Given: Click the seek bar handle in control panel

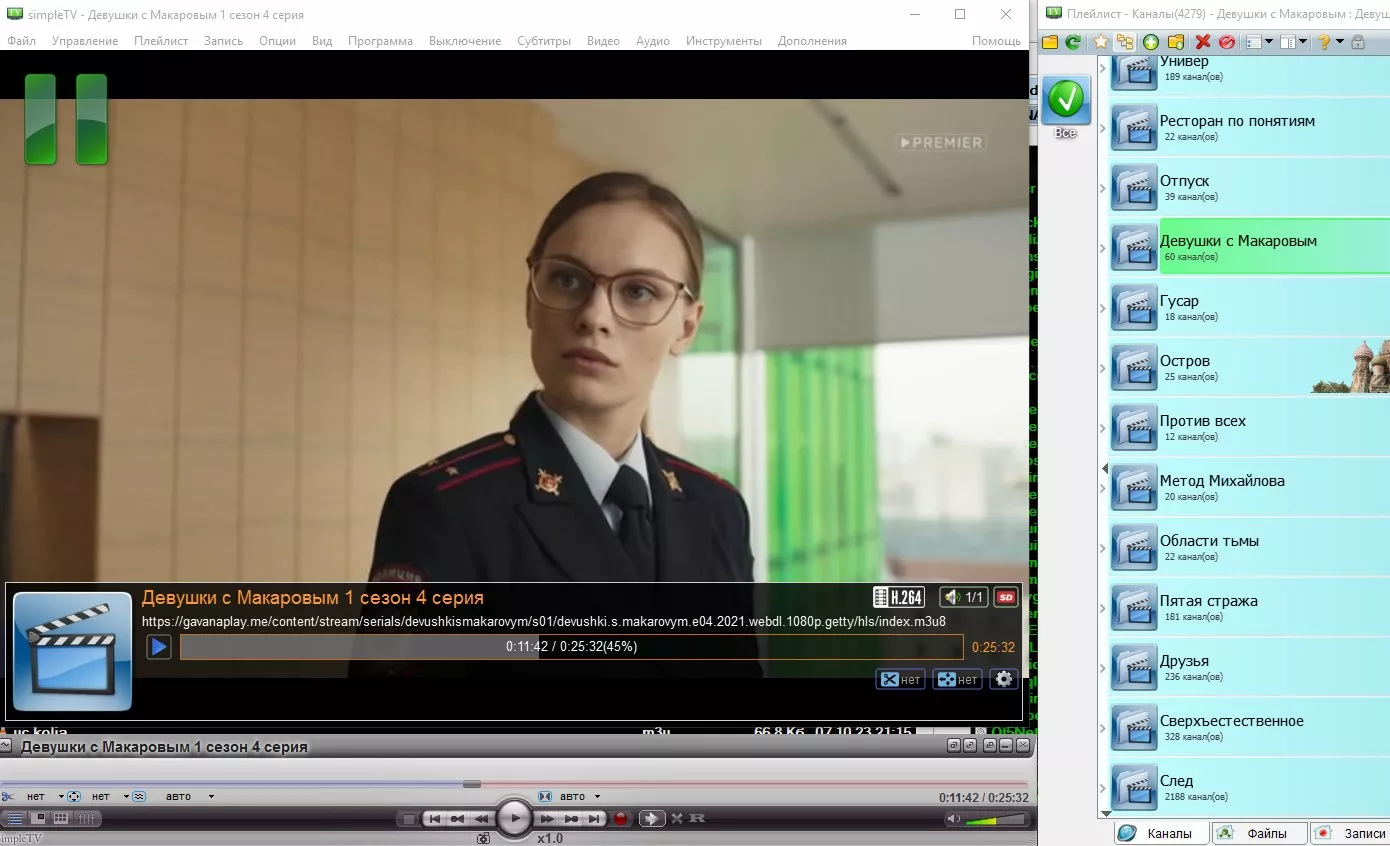Looking at the screenshot, I should (472, 784).
